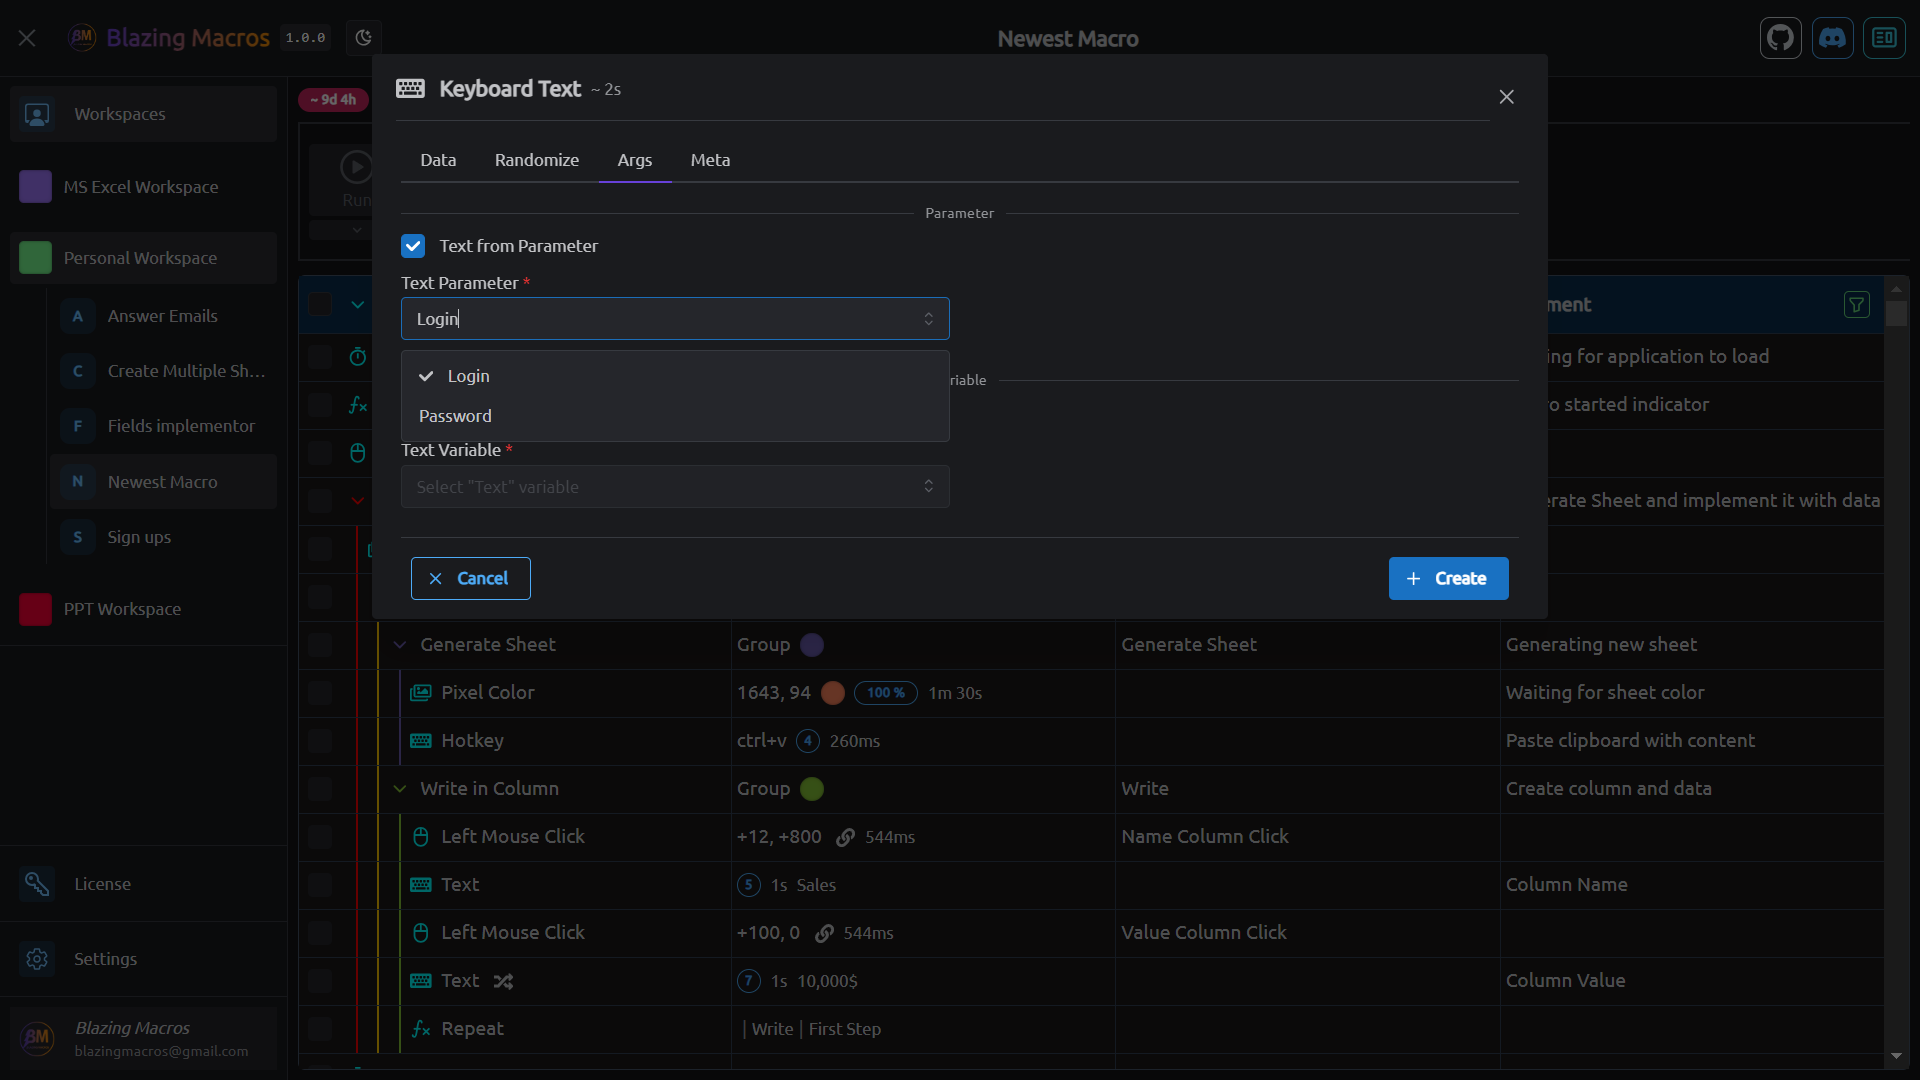Viewport: 1920px width, 1080px height.
Task: Toggle the select-all checkbox in table header
Action: point(320,305)
